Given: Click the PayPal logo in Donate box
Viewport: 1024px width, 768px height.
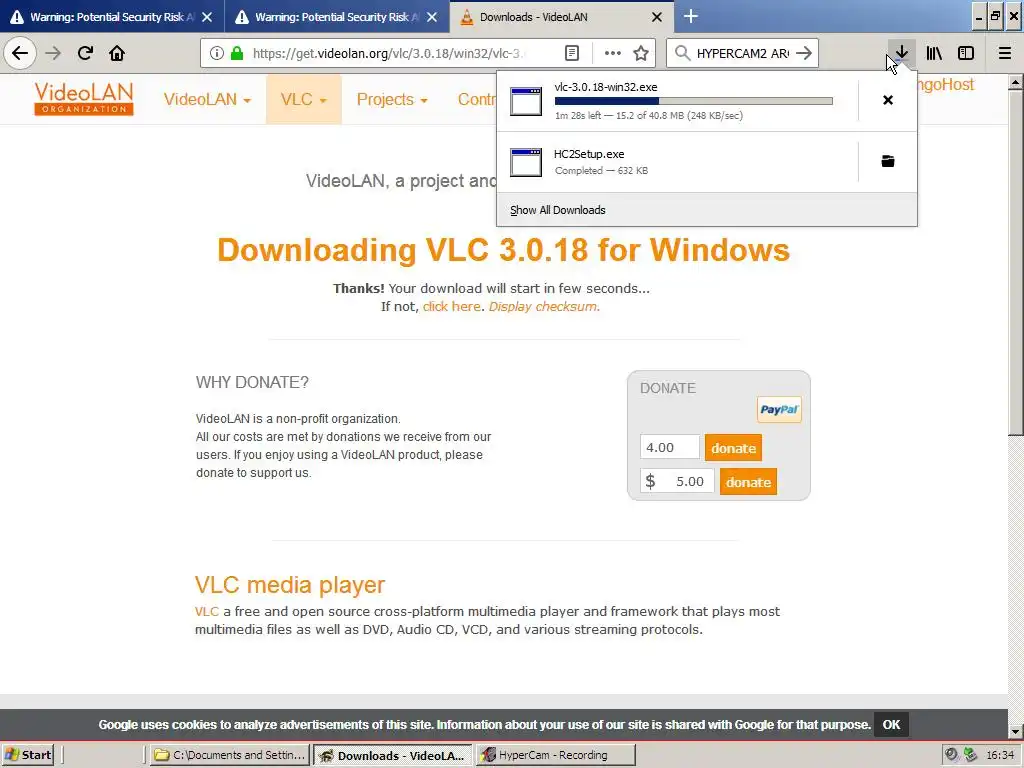Looking at the screenshot, I should (x=779, y=409).
